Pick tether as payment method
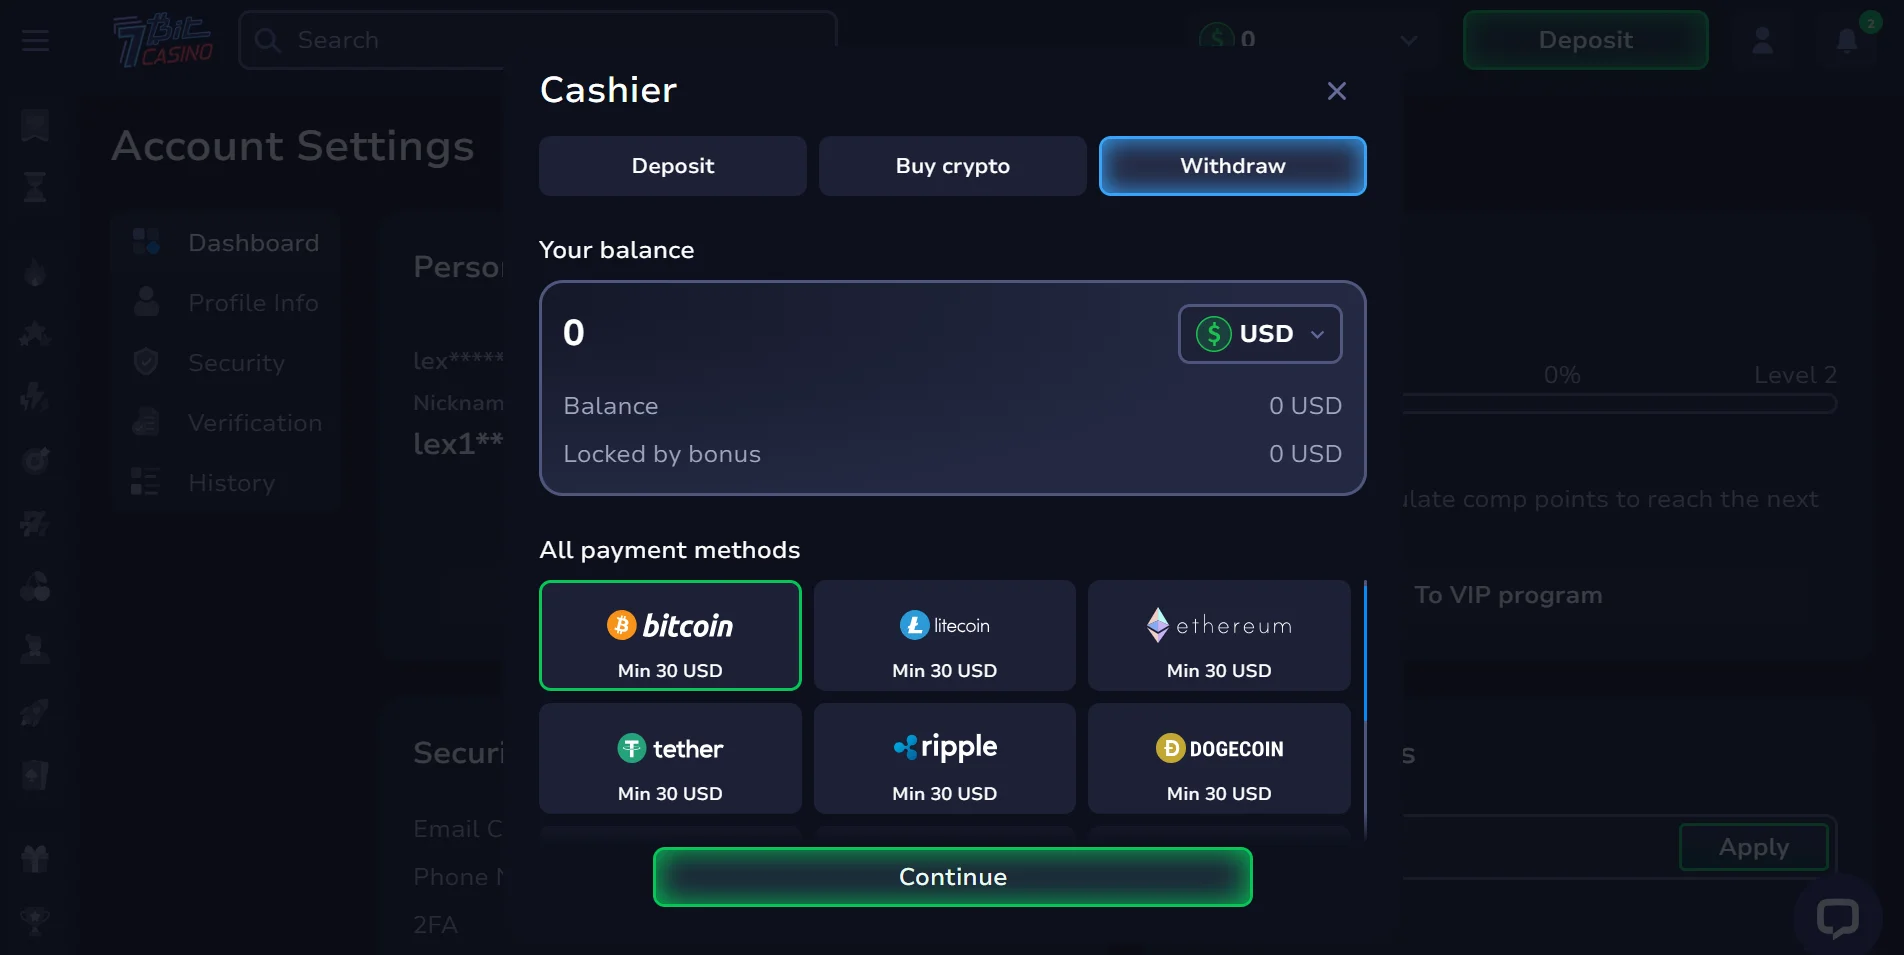 [670, 758]
